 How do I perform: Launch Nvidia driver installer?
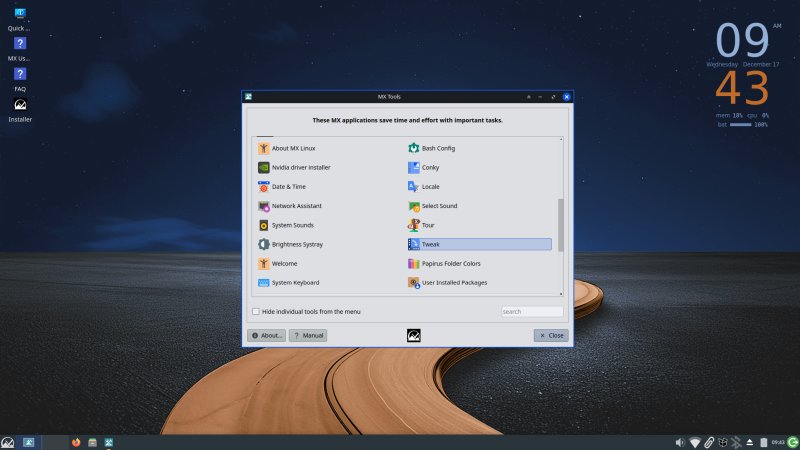294,167
